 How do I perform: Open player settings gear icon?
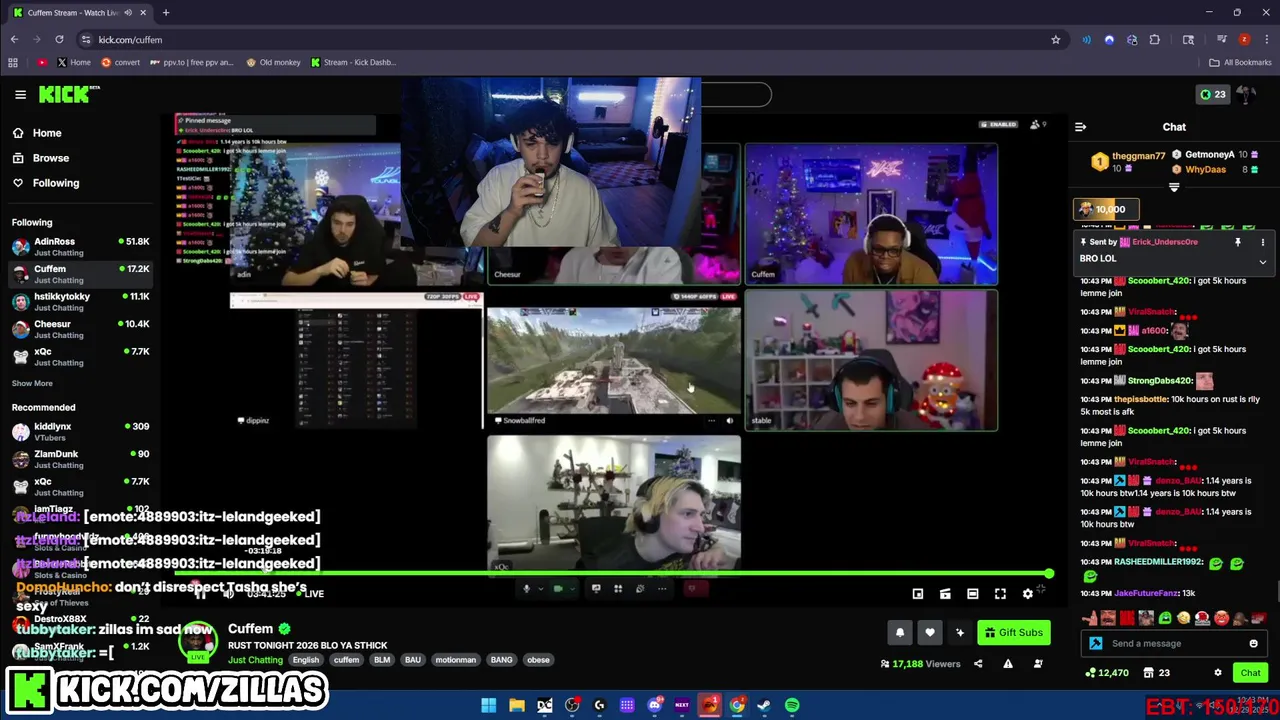[x=1027, y=594]
